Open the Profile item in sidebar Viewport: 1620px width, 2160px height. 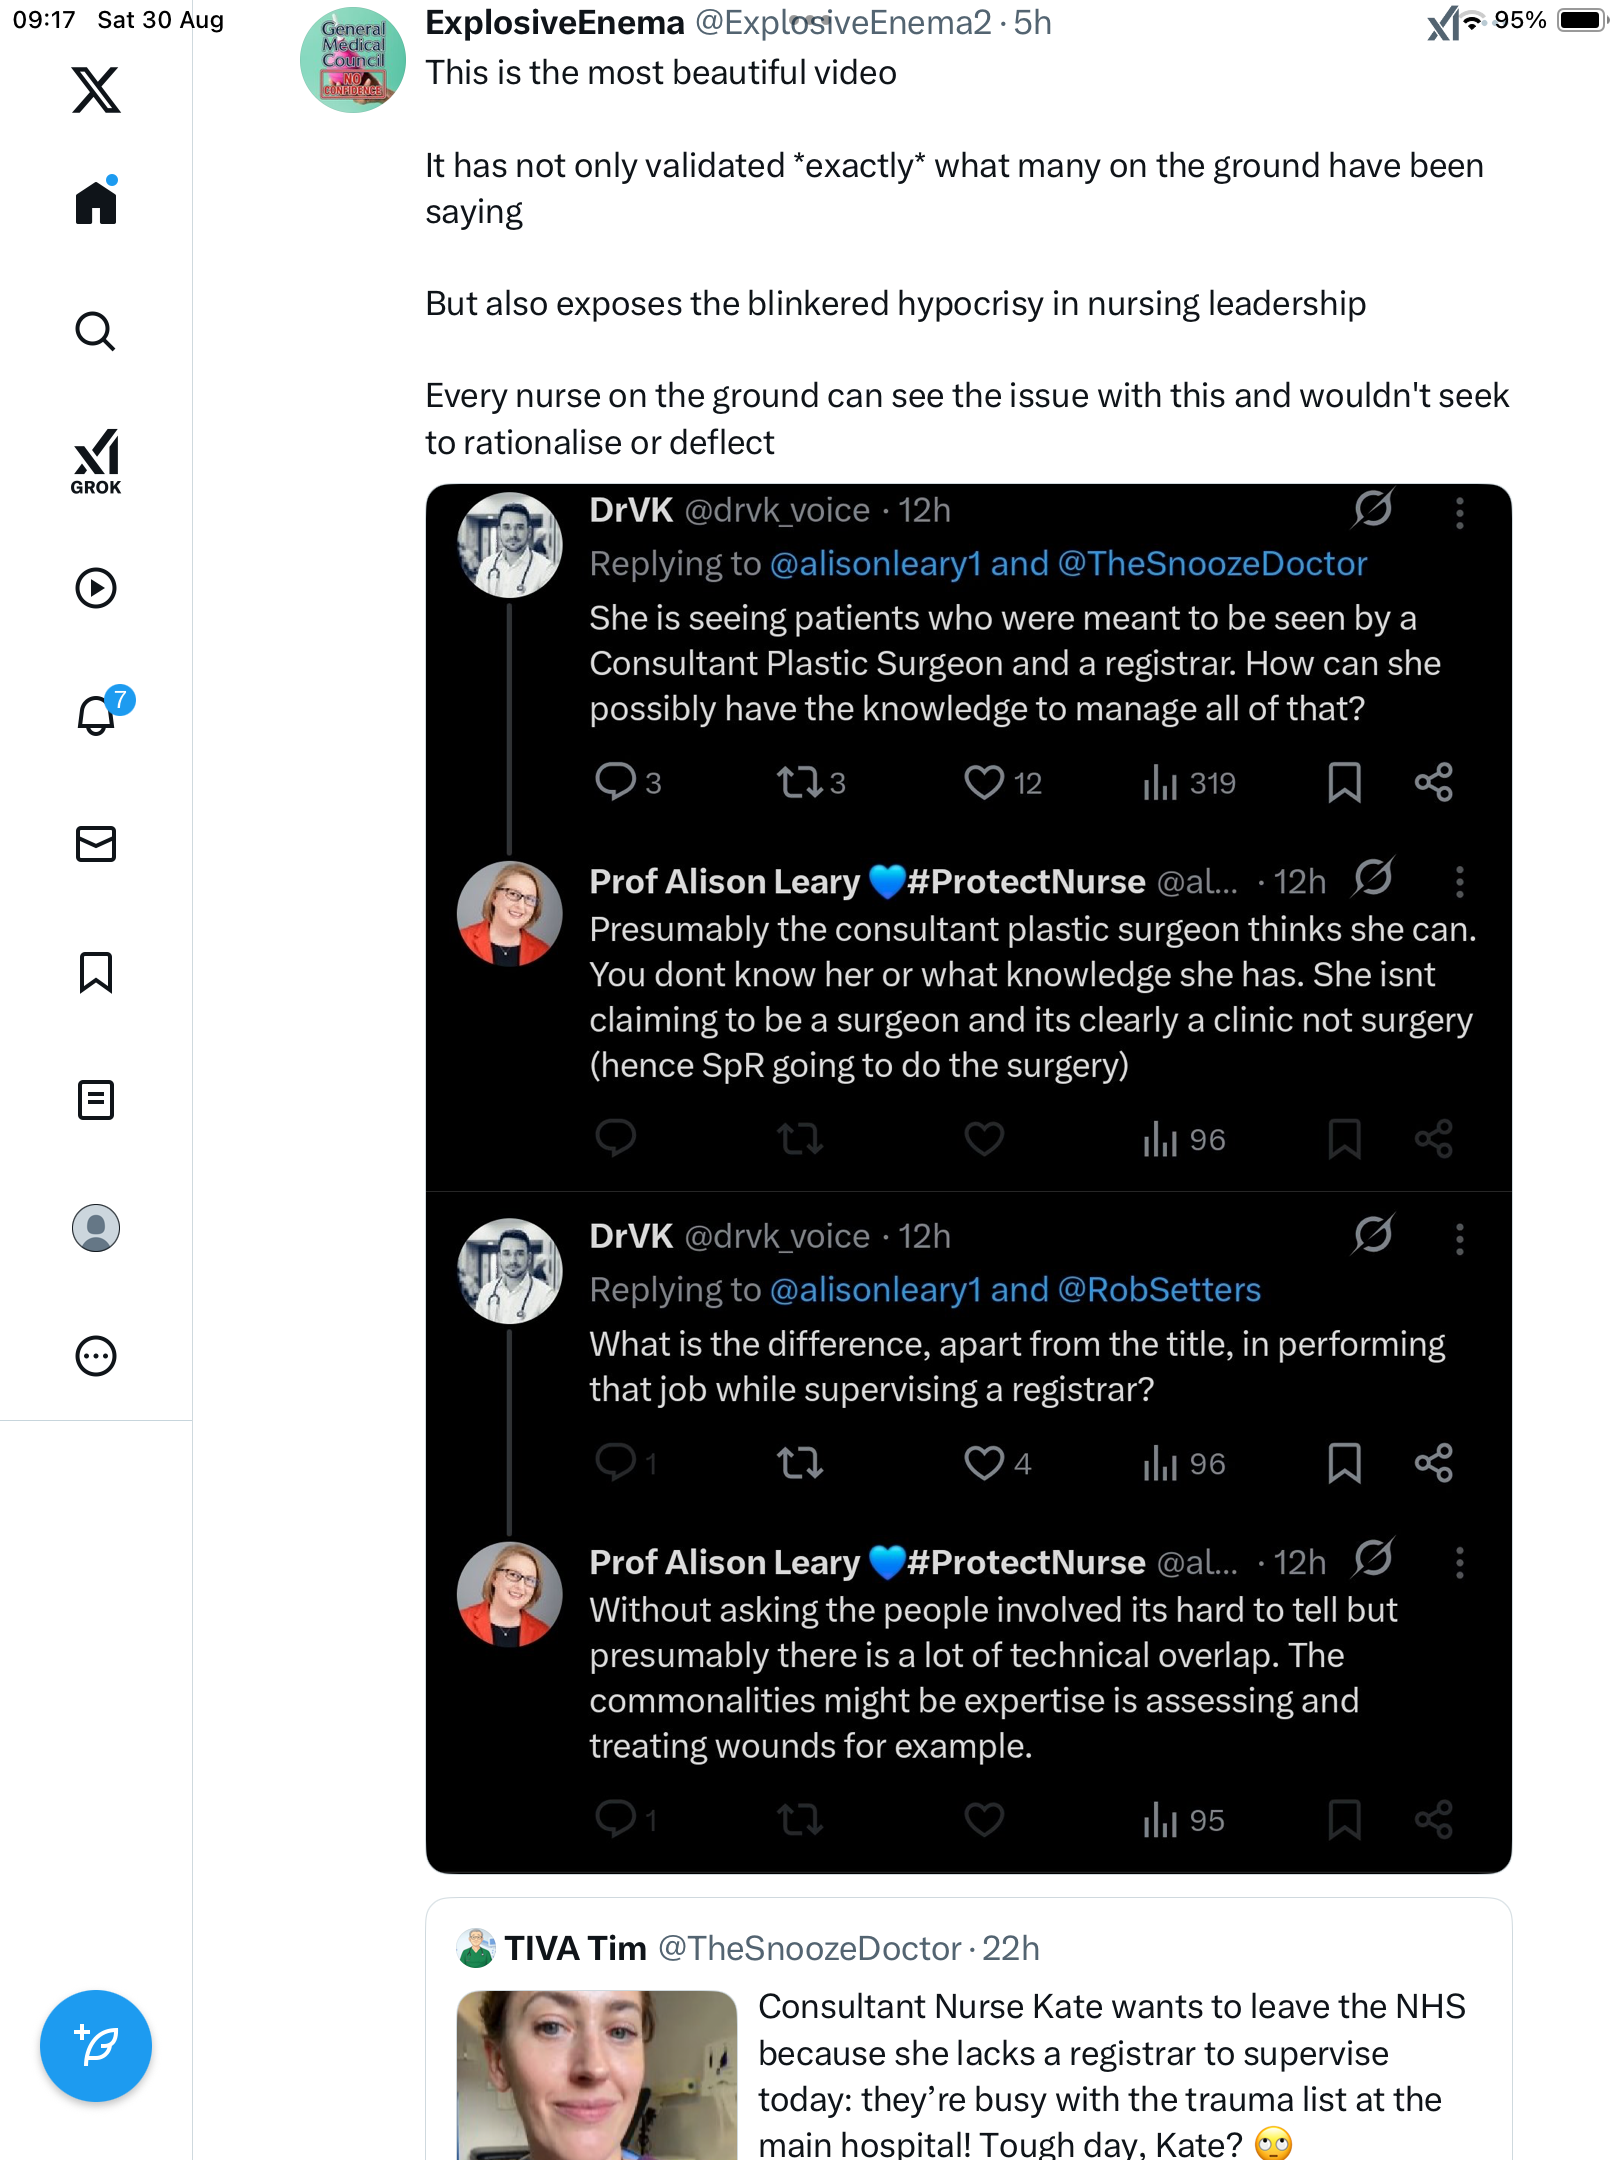[96, 1228]
